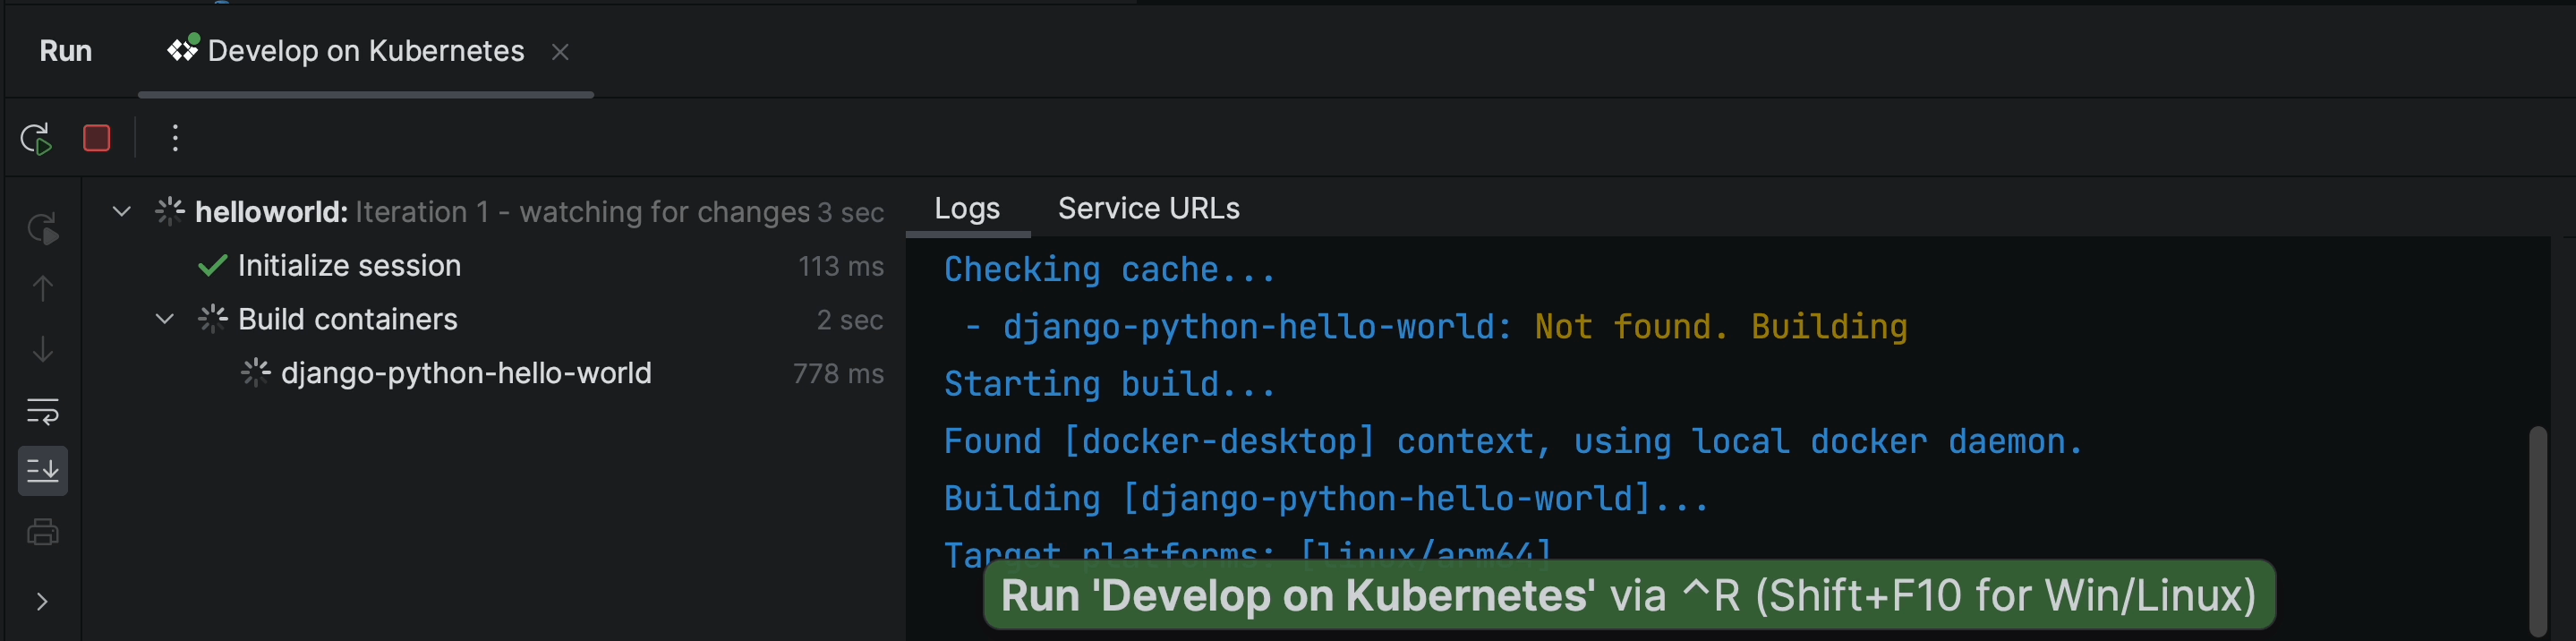Navigate up with the up arrow icon
The width and height of the screenshot is (2576, 641).
click(x=43, y=289)
